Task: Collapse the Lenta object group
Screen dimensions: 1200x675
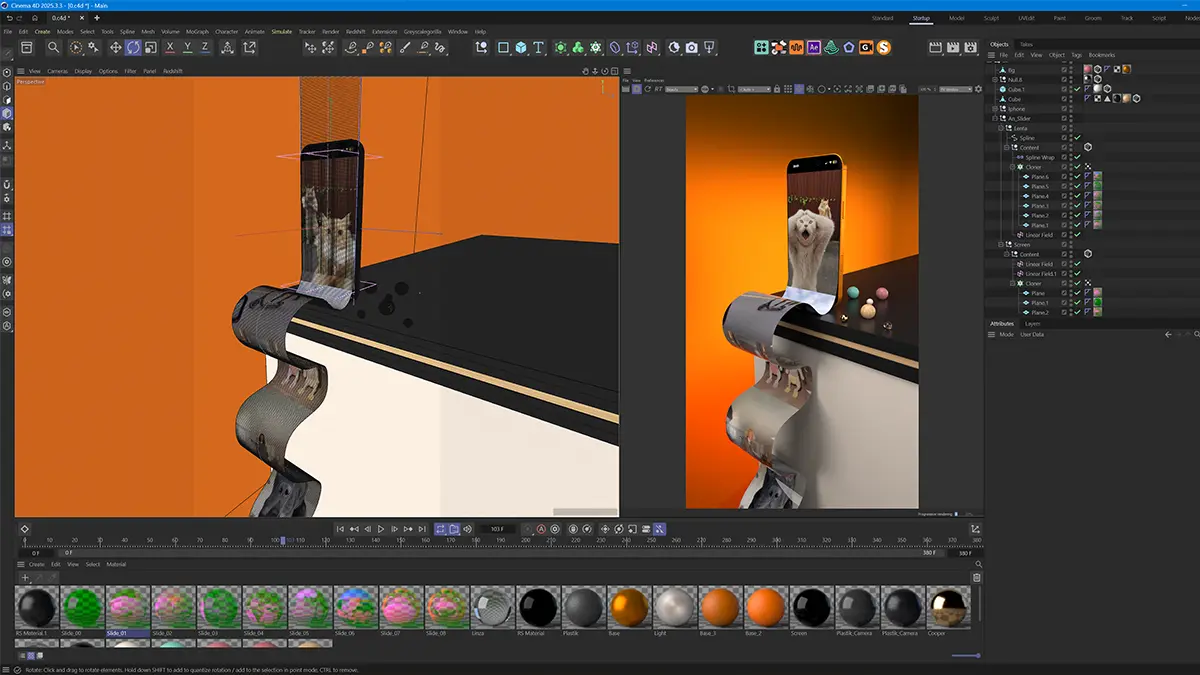Action: 1001,128
